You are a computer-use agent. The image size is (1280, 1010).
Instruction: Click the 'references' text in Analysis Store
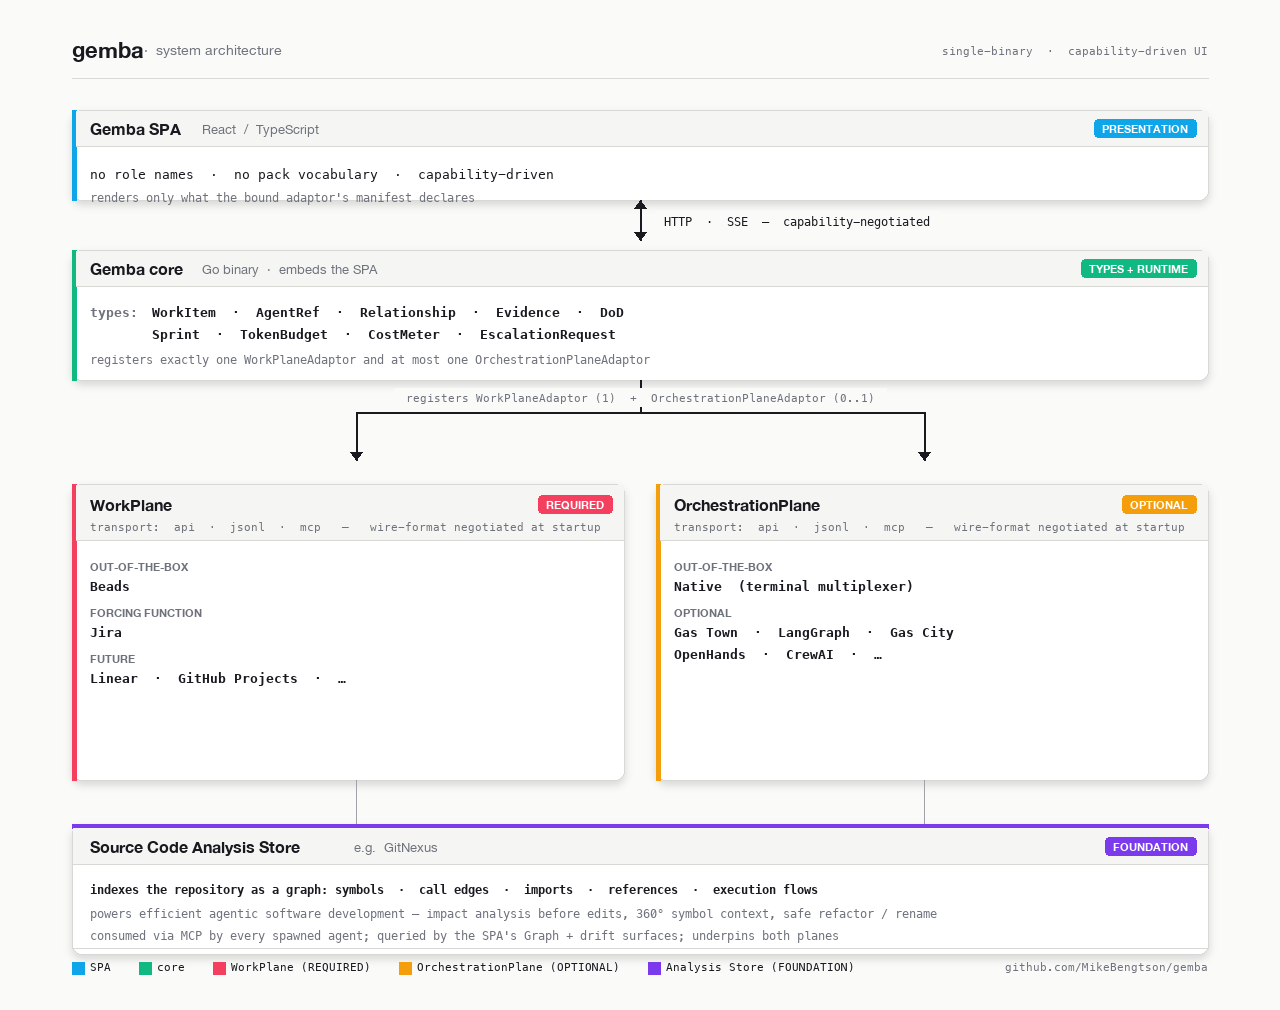pyautogui.click(x=643, y=889)
